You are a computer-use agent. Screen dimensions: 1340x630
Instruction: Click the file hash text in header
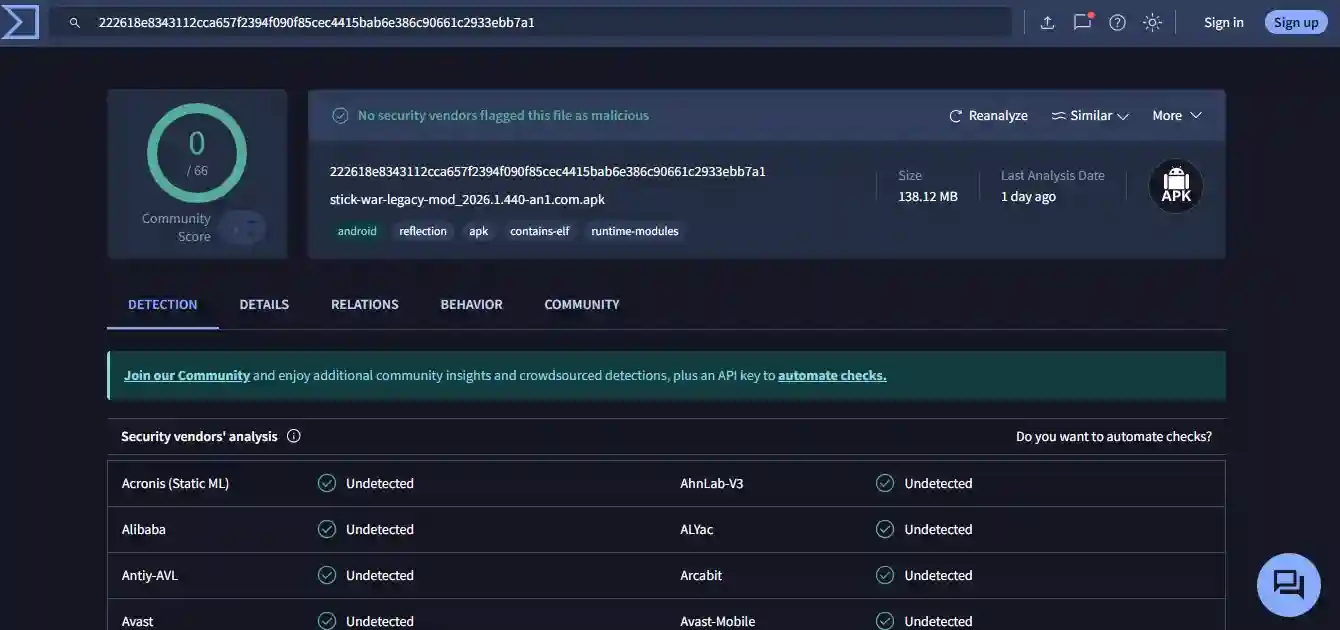click(x=548, y=171)
